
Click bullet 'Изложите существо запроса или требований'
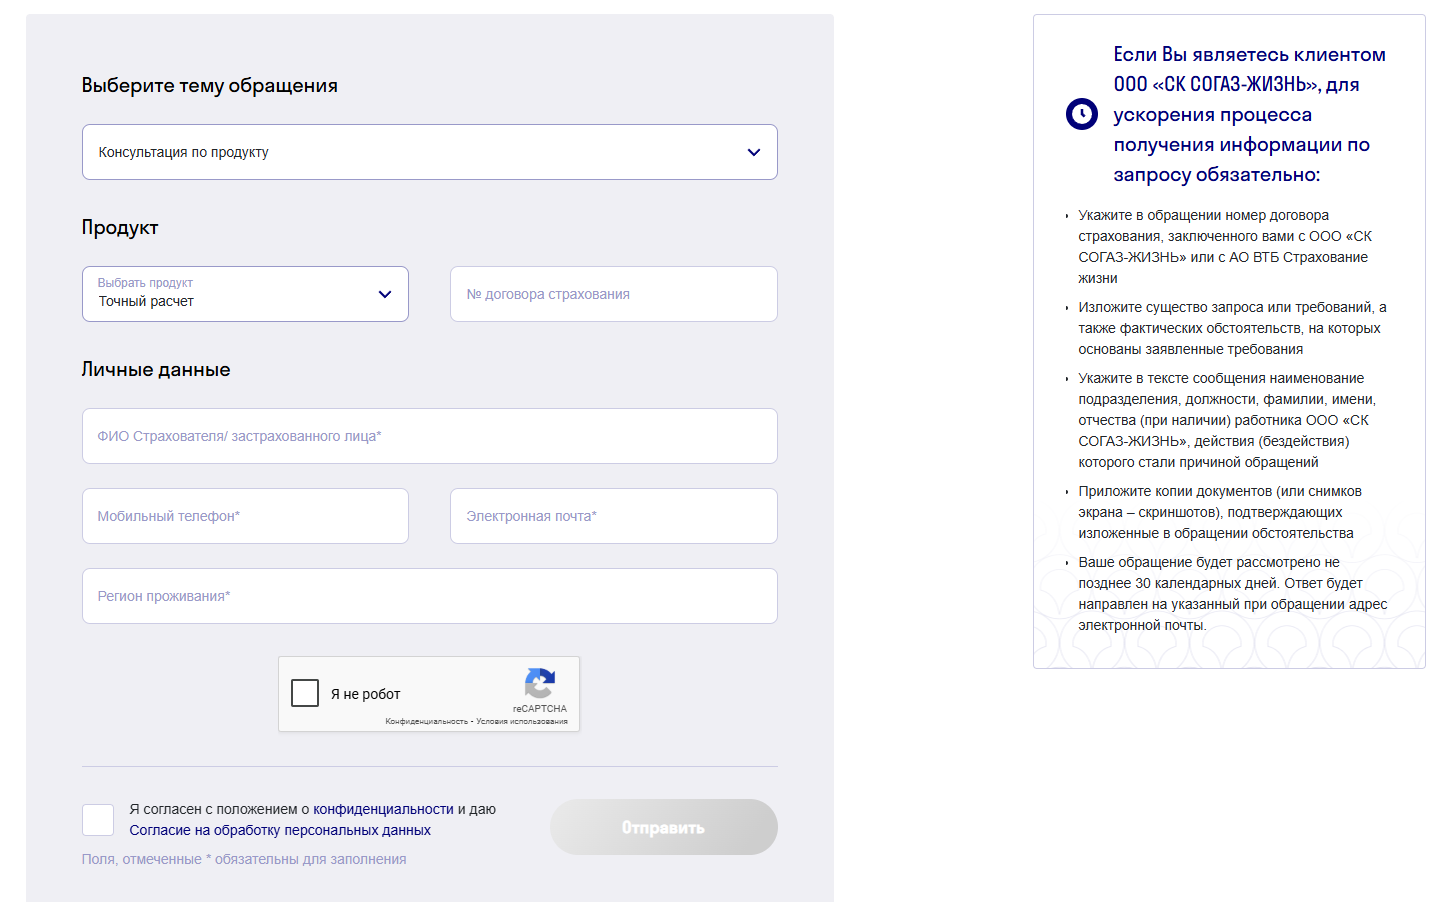(1232, 328)
